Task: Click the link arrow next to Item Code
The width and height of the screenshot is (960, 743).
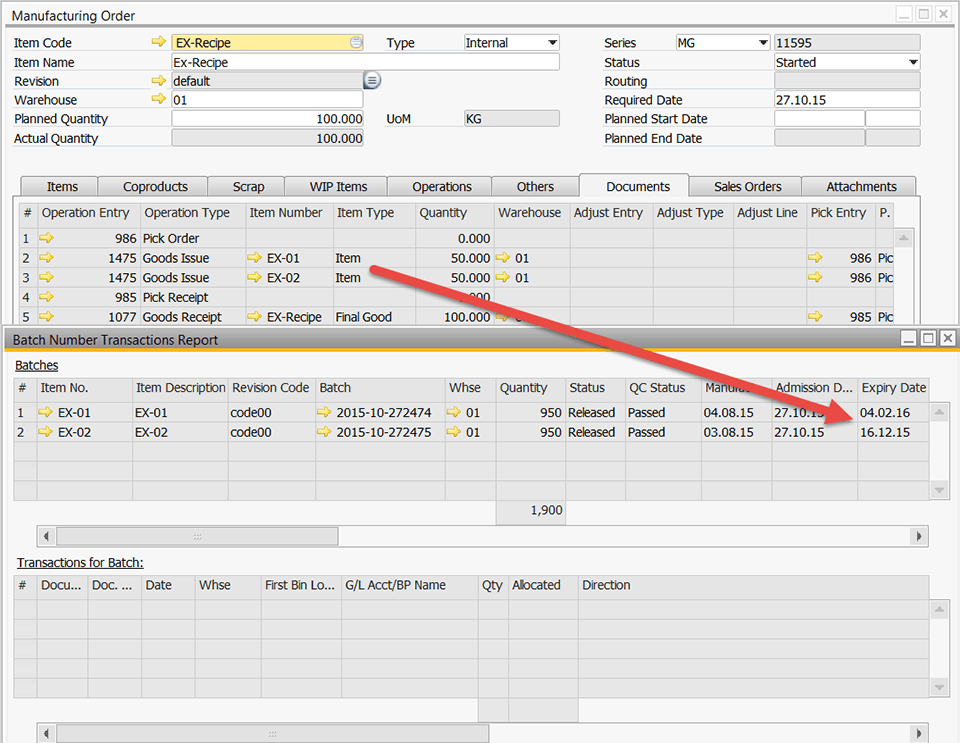Action: pos(160,42)
